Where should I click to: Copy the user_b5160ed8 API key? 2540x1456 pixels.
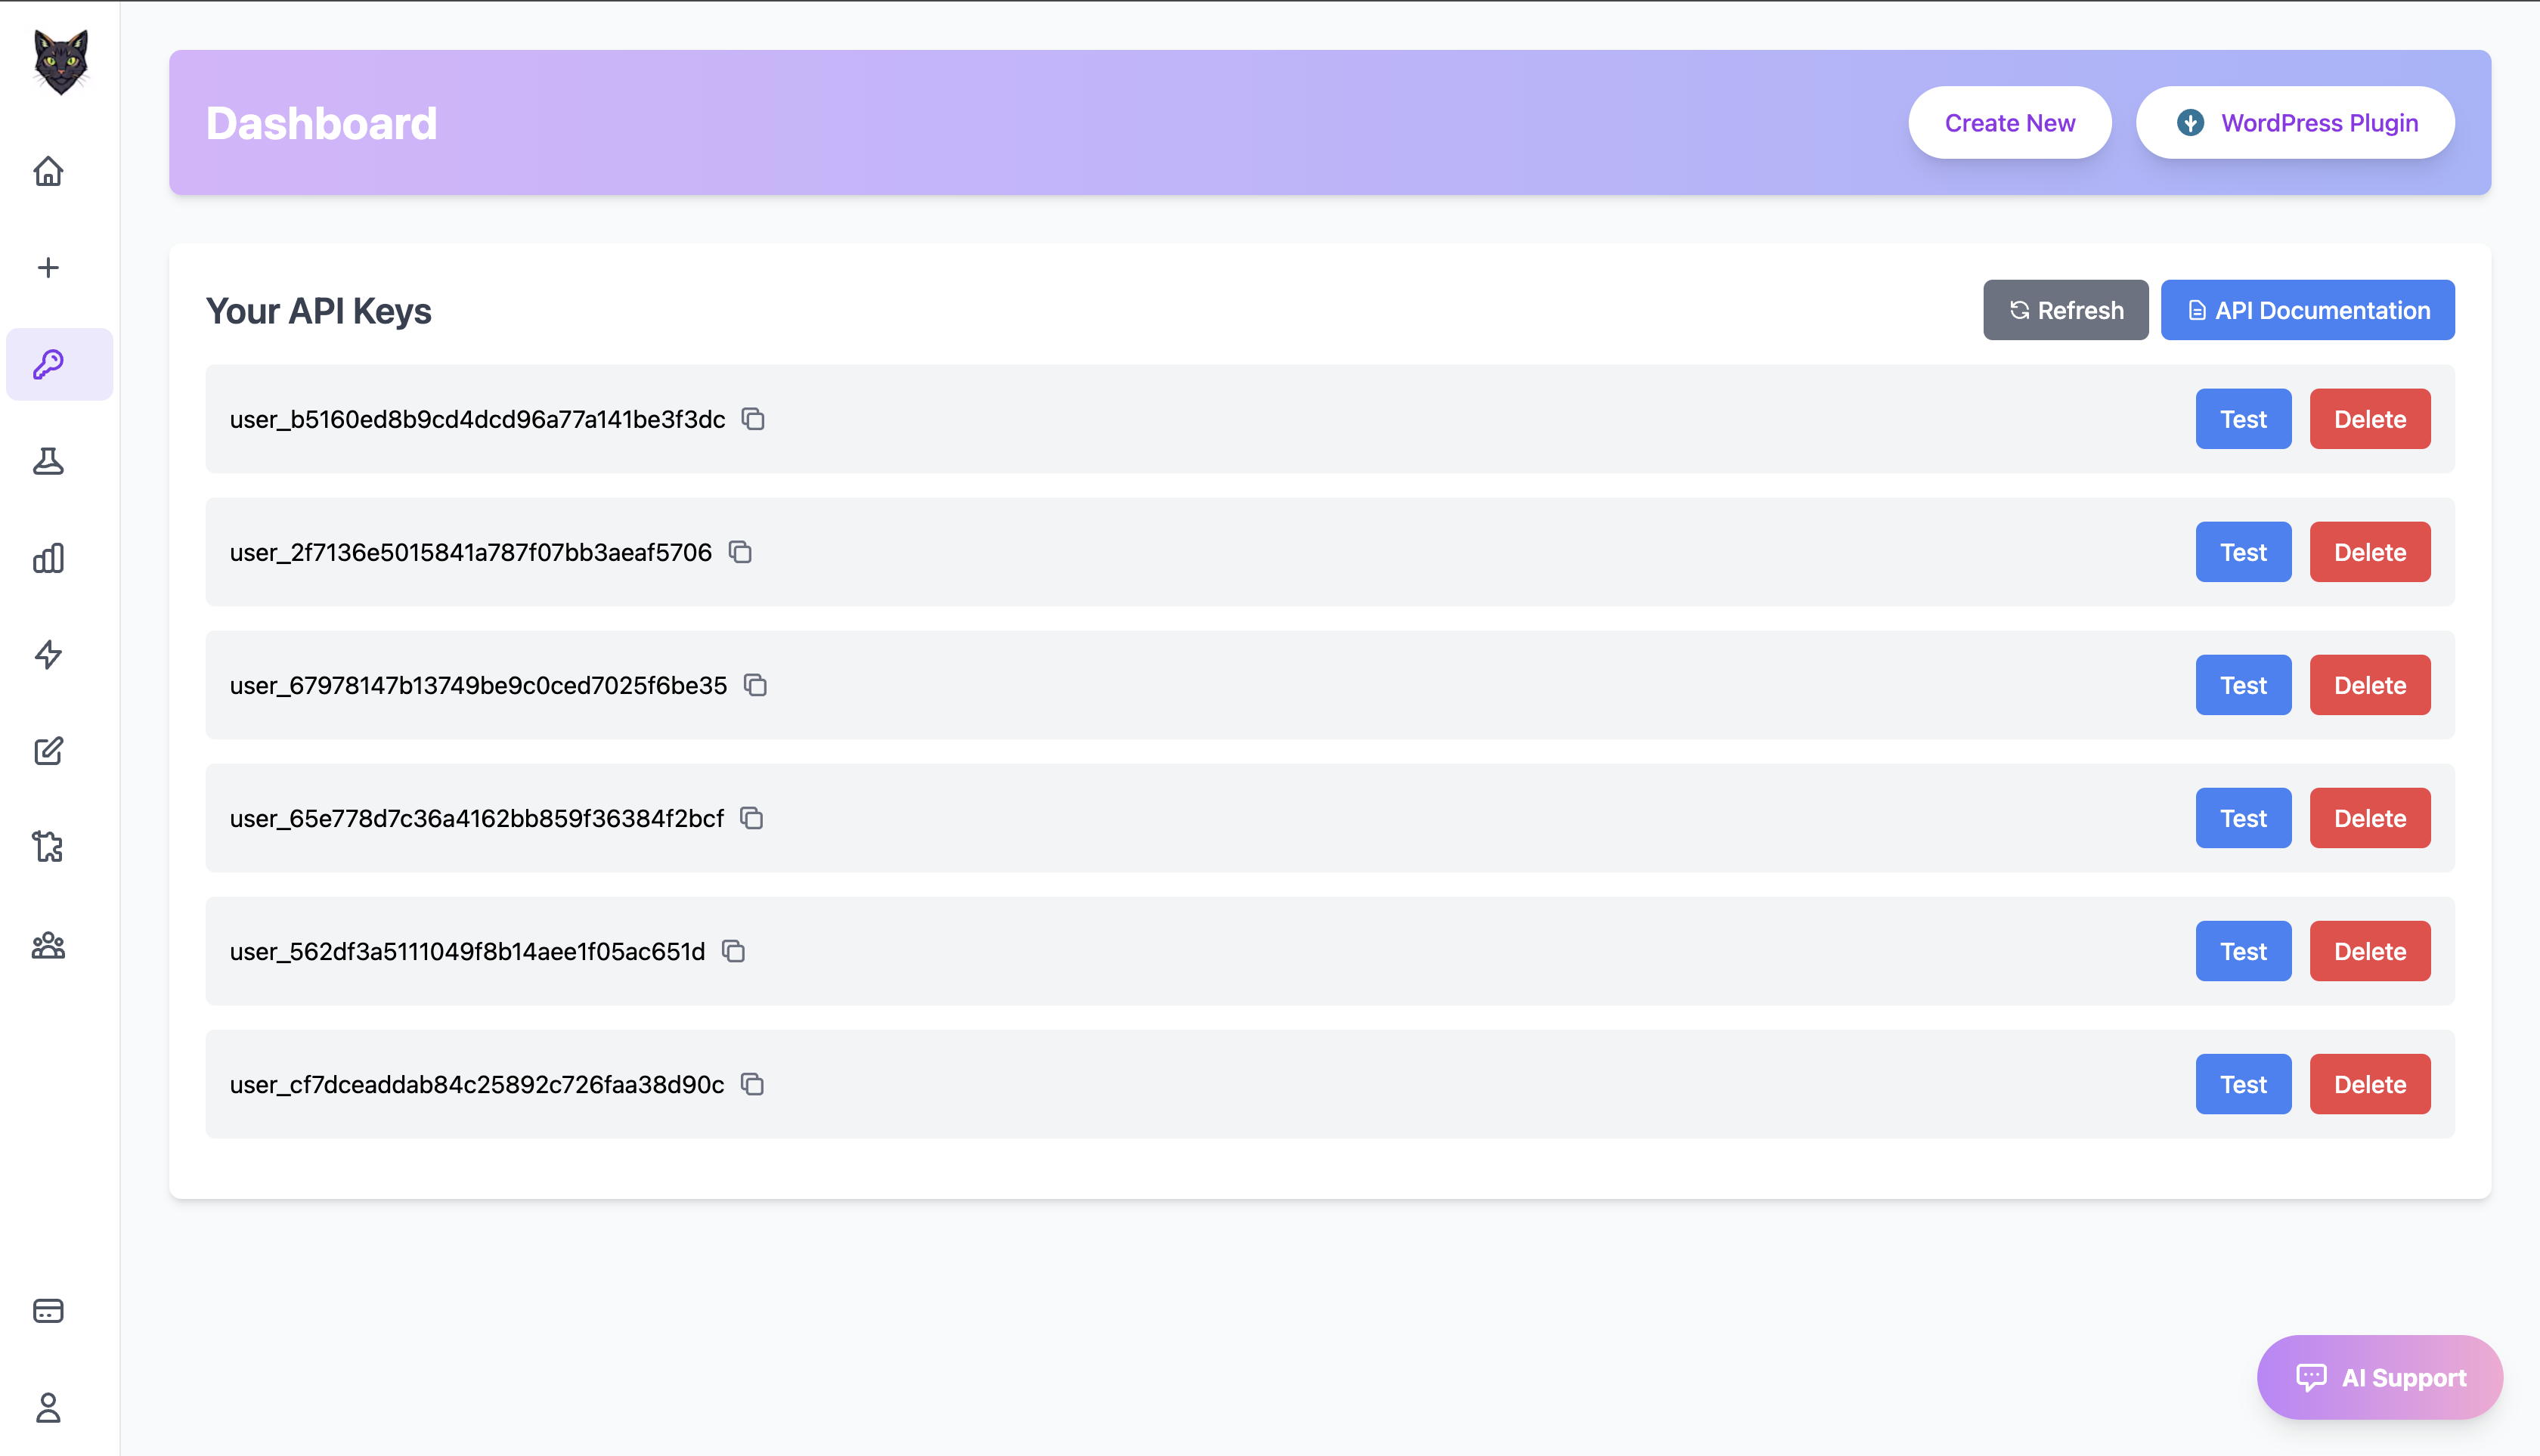tap(753, 419)
